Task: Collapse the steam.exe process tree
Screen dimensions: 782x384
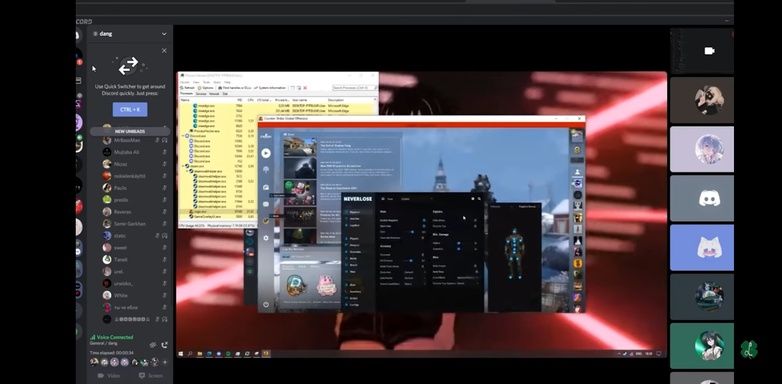Action: click(x=183, y=166)
